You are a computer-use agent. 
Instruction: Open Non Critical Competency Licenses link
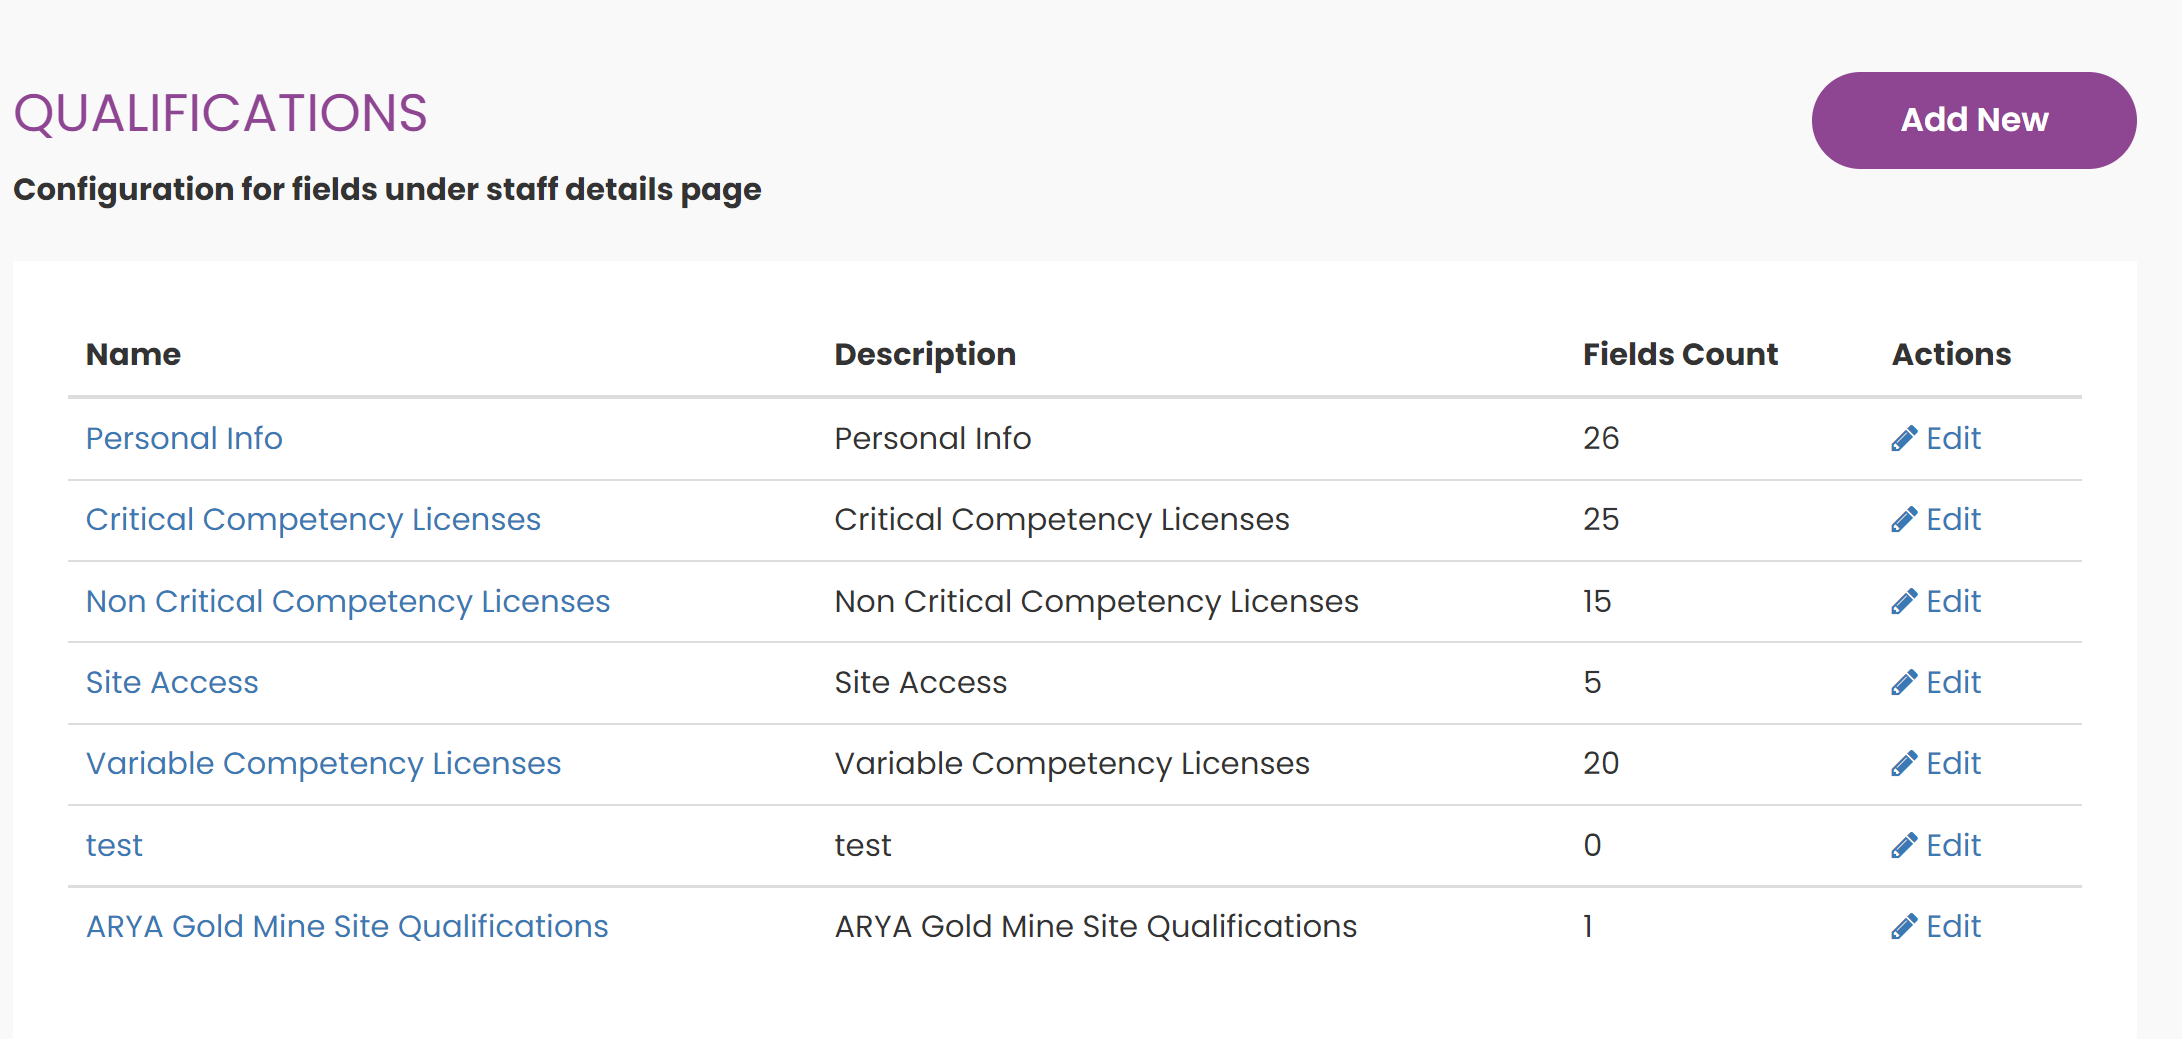pyautogui.click(x=347, y=601)
